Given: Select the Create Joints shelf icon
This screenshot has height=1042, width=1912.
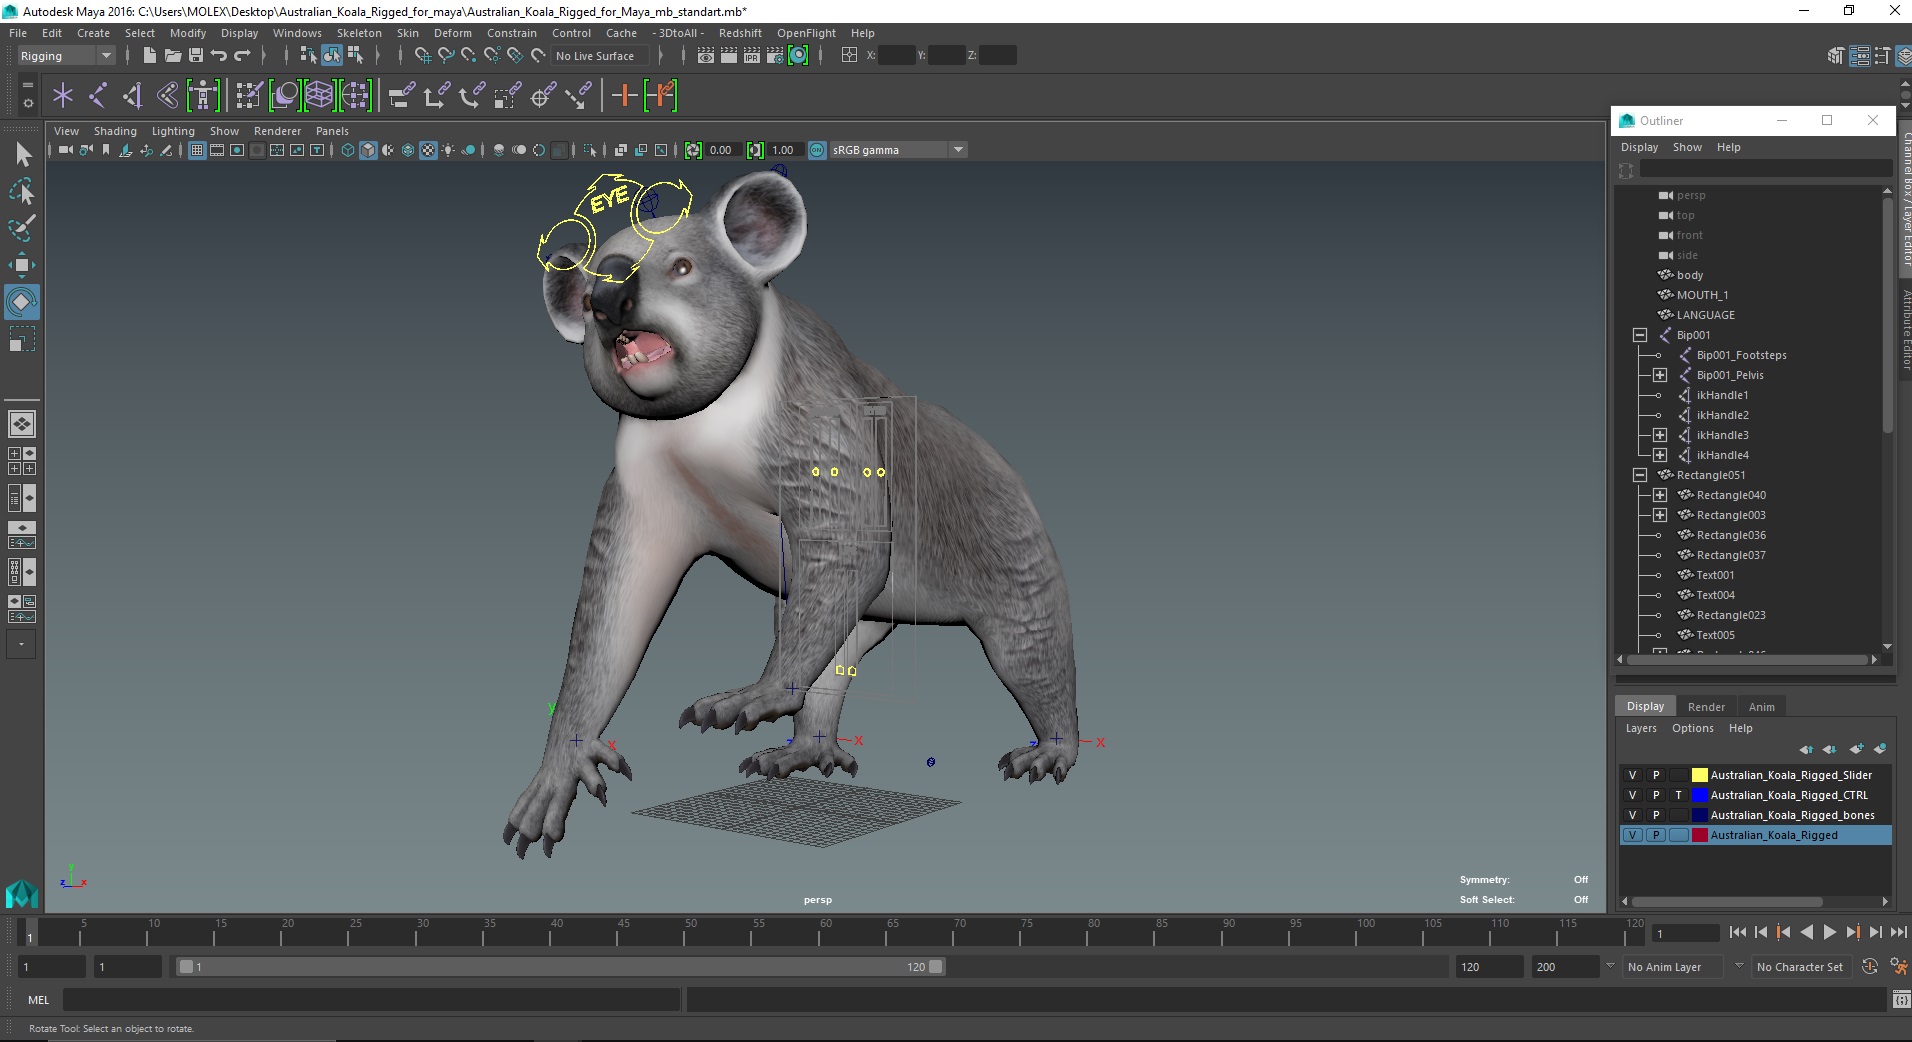Looking at the screenshot, I should click(98, 96).
